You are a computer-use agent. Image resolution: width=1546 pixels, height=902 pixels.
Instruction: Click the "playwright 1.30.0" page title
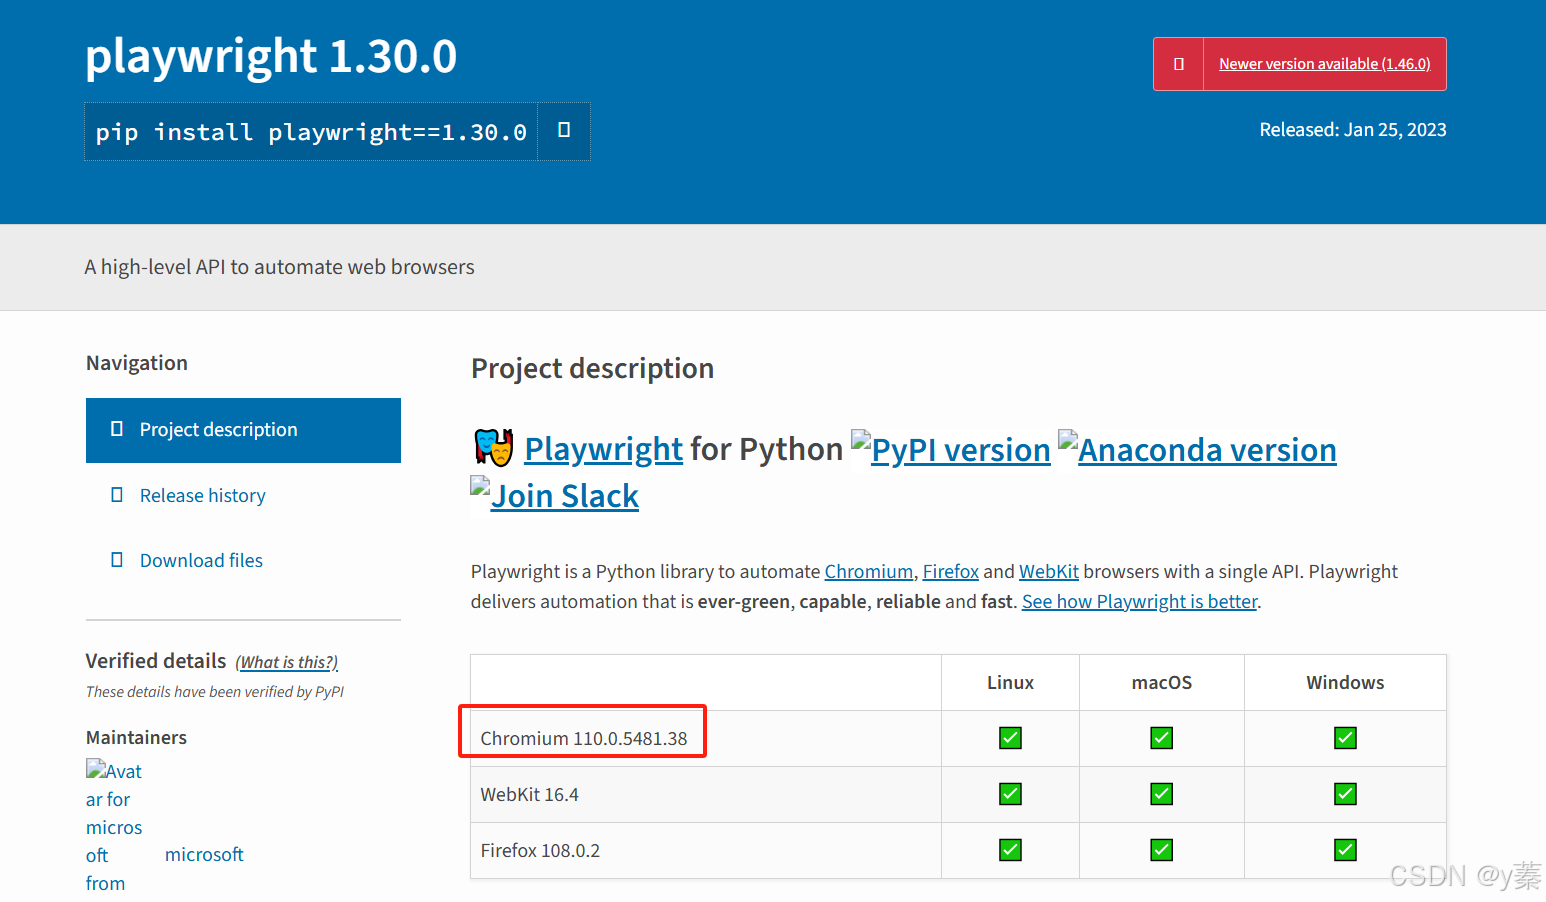click(x=271, y=56)
